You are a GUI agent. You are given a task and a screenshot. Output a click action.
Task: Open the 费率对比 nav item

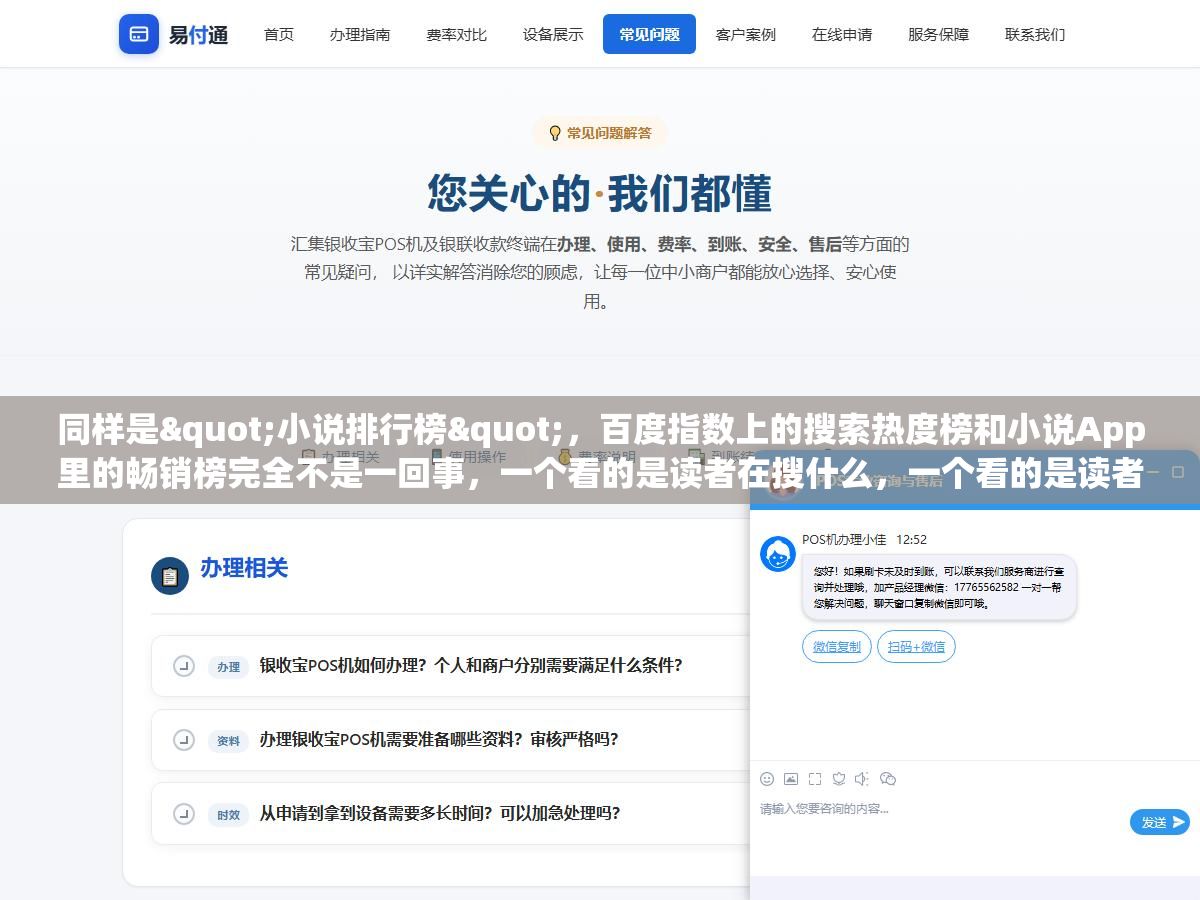pos(456,34)
